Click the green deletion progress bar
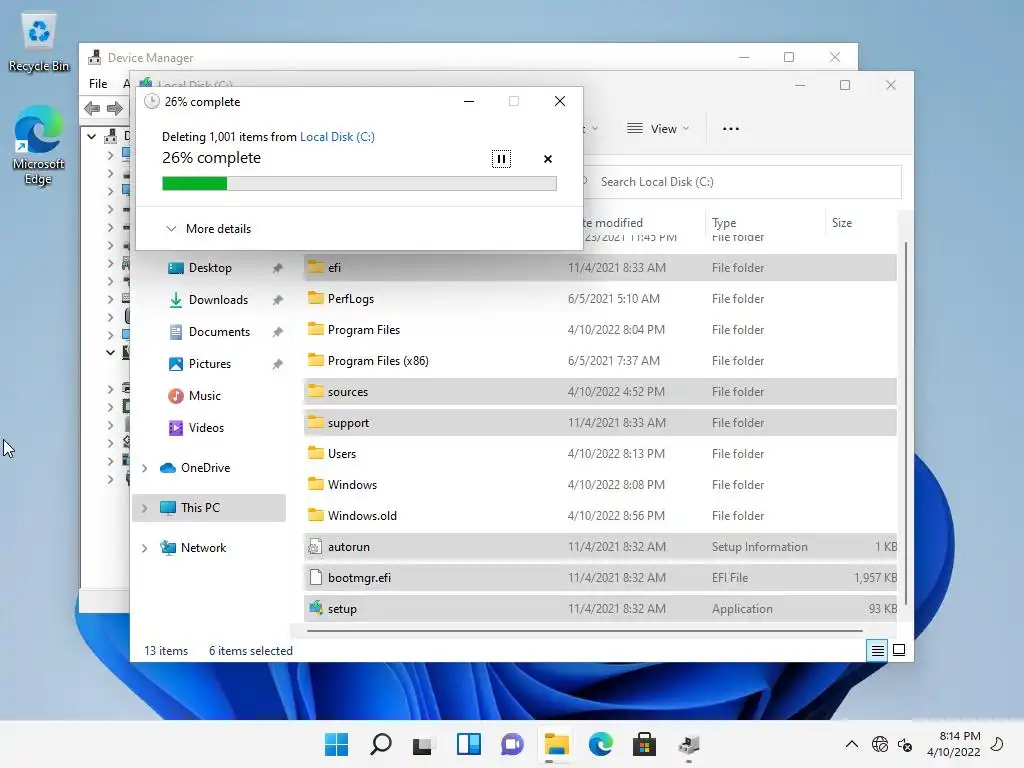The height and width of the screenshot is (768, 1024). tap(359, 184)
